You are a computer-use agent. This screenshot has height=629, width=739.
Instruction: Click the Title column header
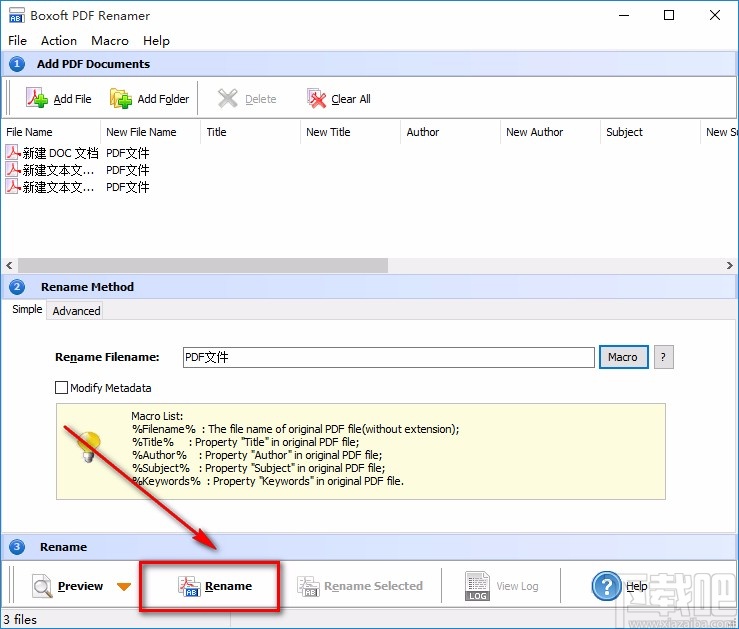pyautogui.click(x=250, y=132)
